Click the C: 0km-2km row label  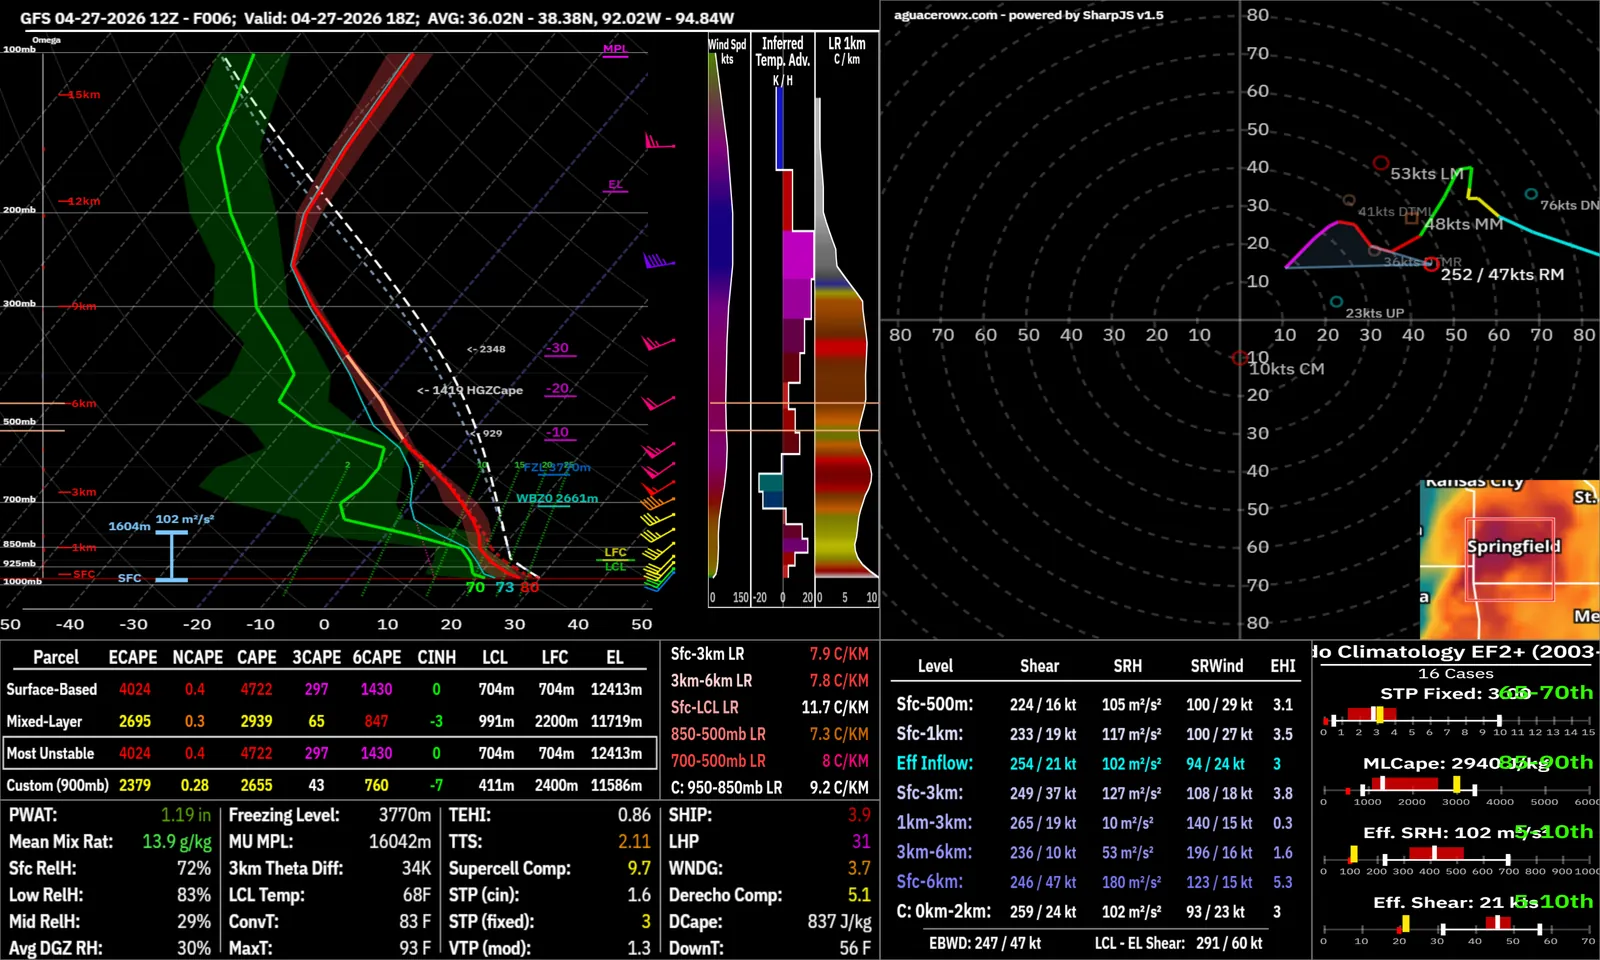pos(943,912)
